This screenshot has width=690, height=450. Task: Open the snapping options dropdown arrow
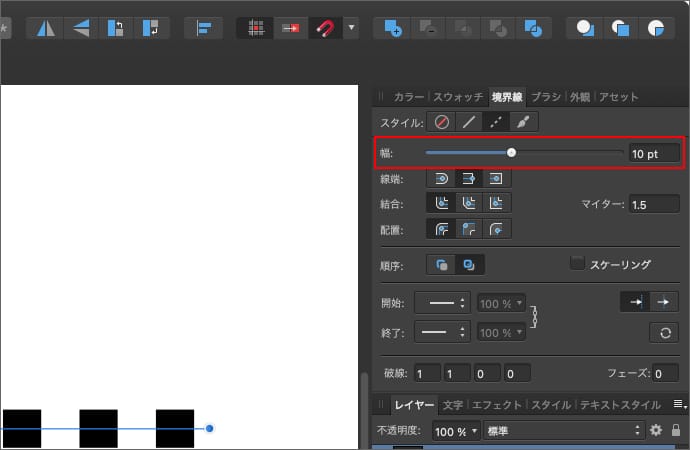[351, 28]
